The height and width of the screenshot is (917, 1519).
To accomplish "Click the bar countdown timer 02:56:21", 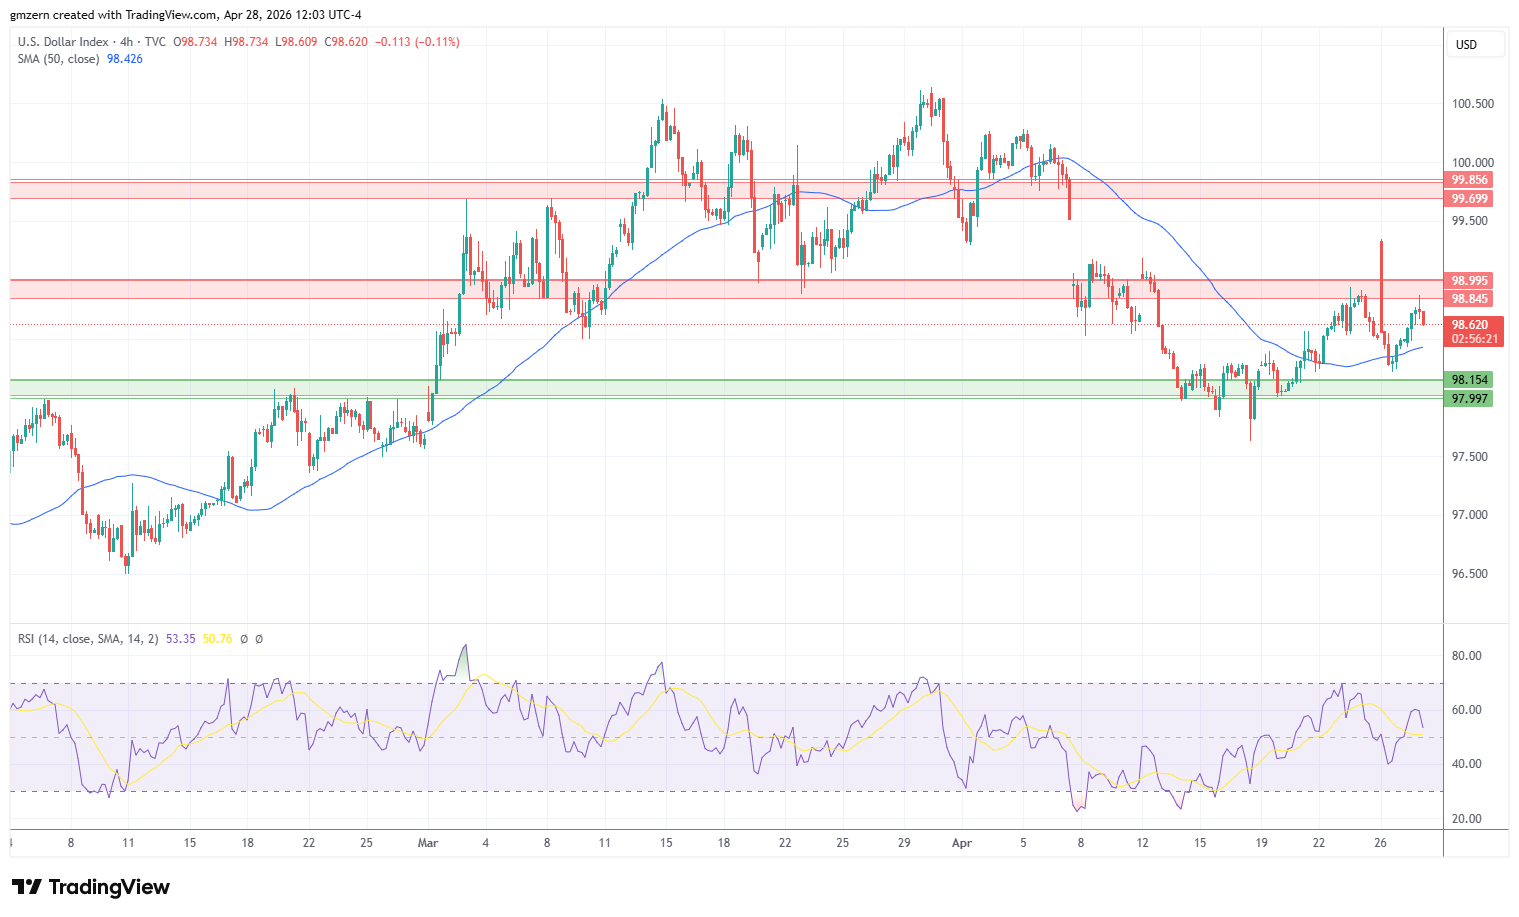I will [x=1475, y=339].
